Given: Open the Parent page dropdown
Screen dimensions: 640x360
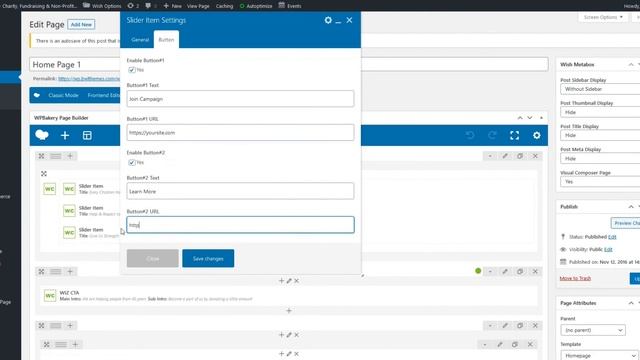Looking at the screenshot, I should 593,330.
